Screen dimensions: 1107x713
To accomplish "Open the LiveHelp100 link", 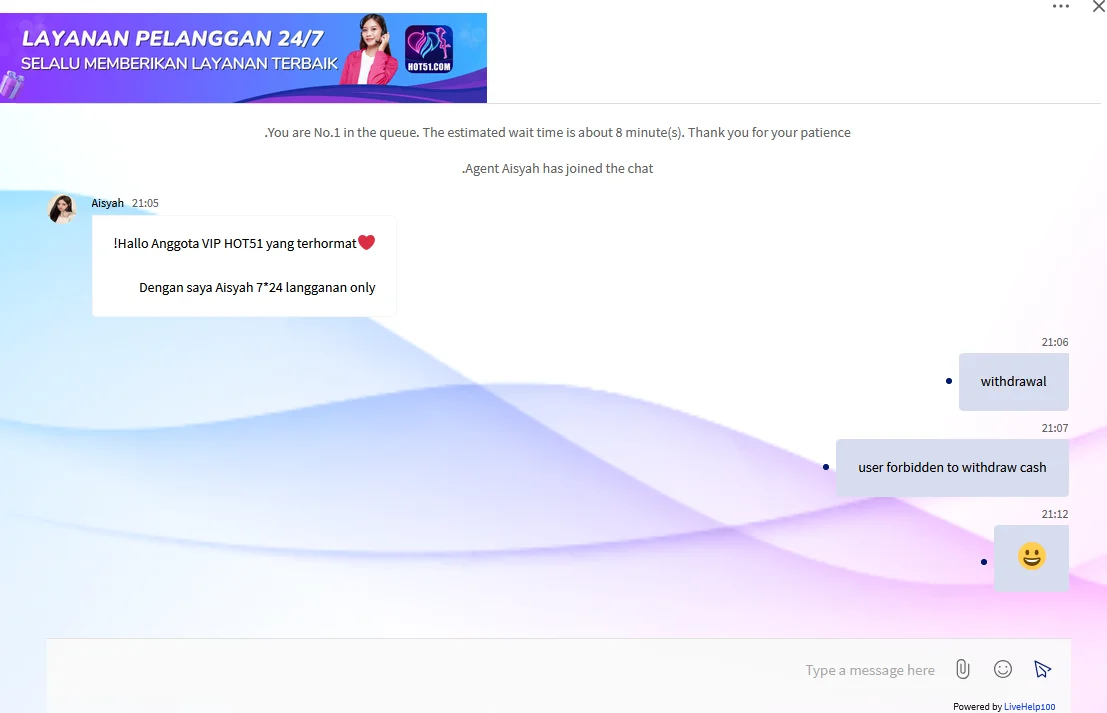I will point(1029,706).
